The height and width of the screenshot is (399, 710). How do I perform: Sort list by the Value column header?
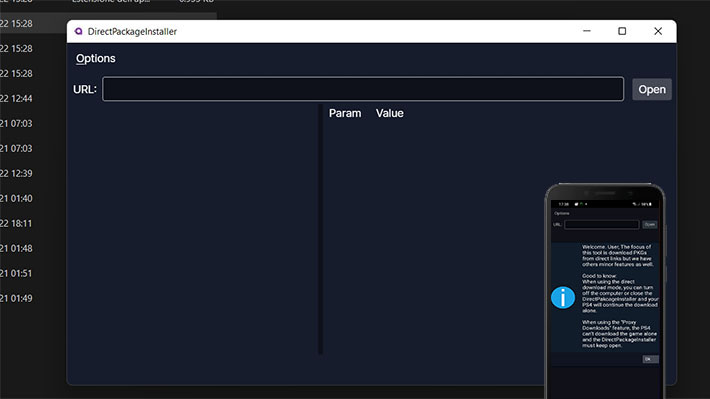[x=389, y=113]
